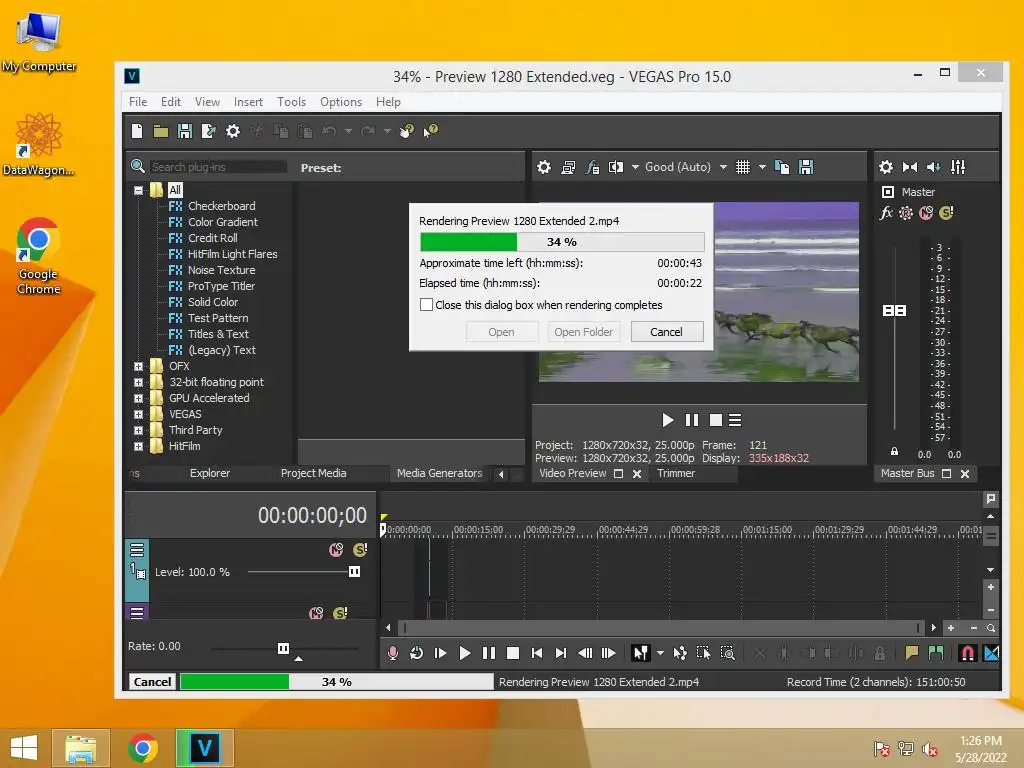
Task: Pause timeline playback in transport bar
Action: (x=488, y=653)
